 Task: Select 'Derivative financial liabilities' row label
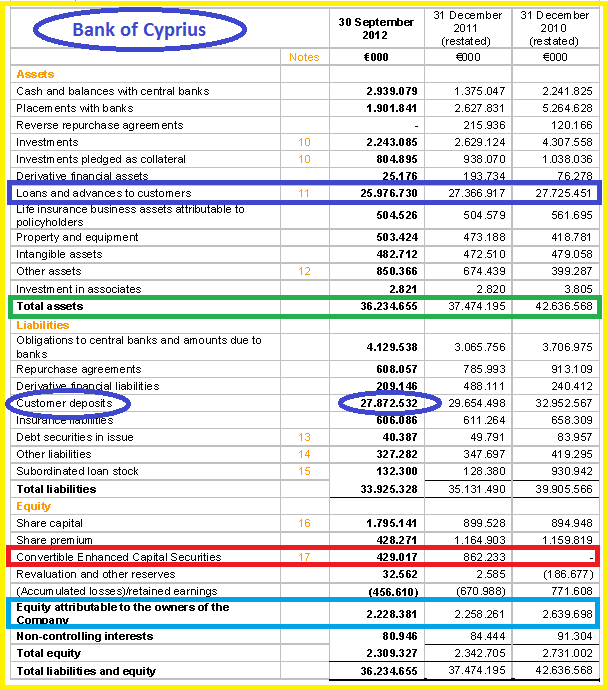pos(88,386)
